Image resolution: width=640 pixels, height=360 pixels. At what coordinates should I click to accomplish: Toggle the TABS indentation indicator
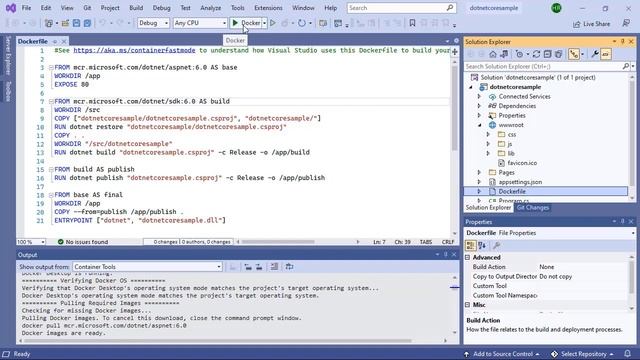click(426, 242)
